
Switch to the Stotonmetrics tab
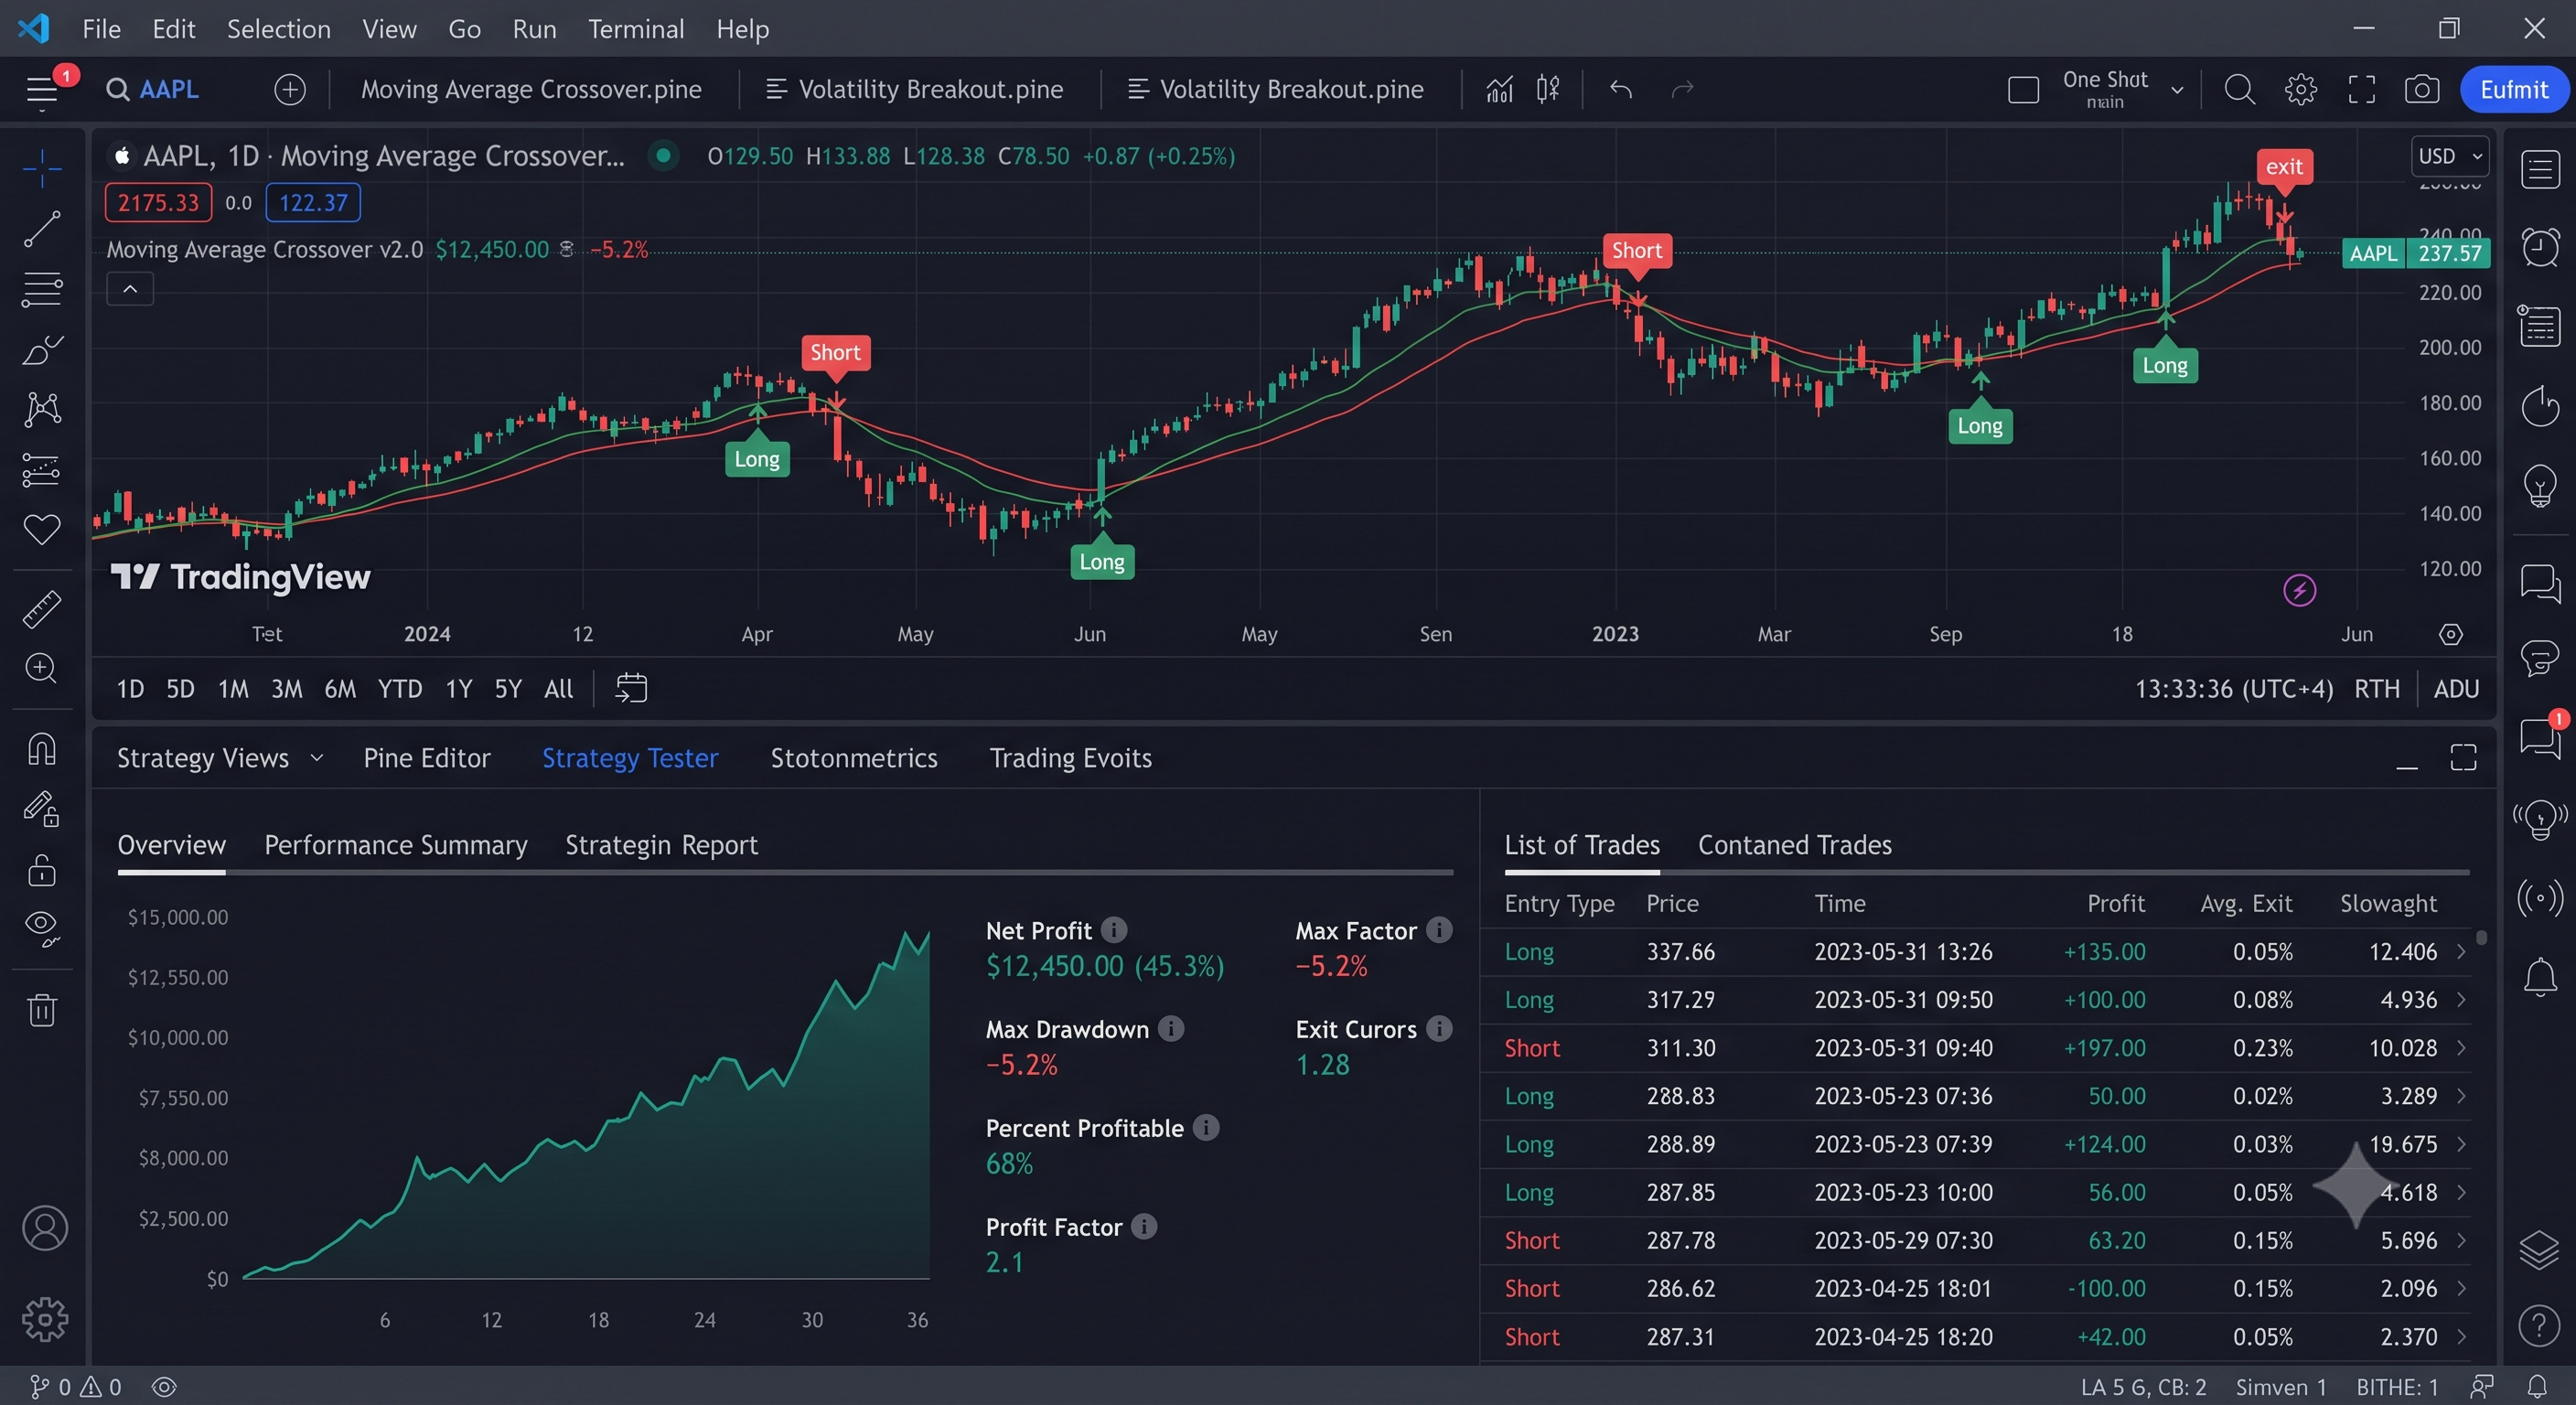coord(854,758)
